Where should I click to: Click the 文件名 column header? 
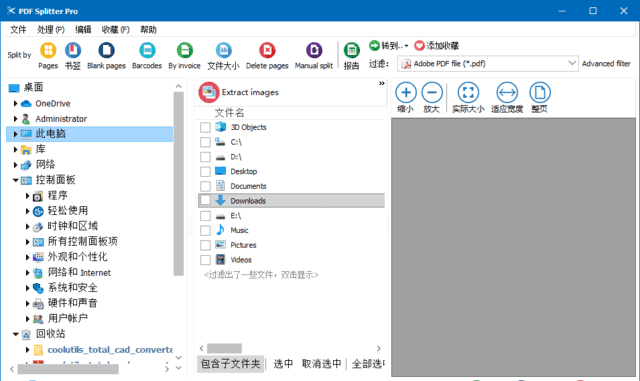click(x=229, y=113)
